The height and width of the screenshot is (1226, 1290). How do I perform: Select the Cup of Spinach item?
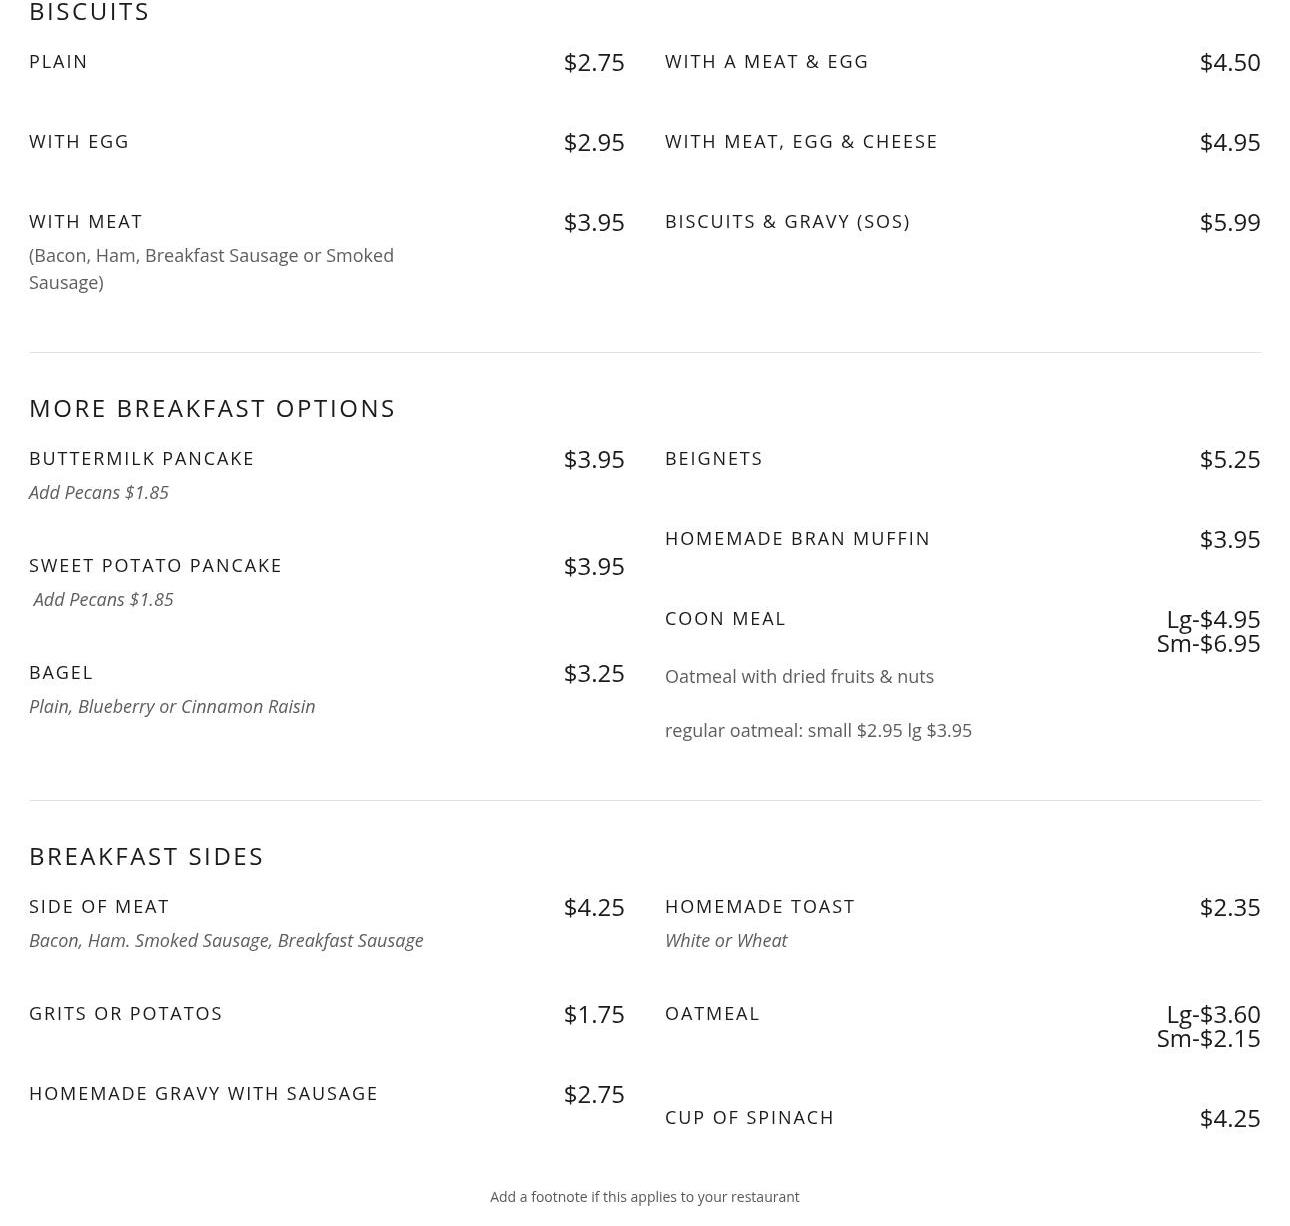coord(749,1118)
